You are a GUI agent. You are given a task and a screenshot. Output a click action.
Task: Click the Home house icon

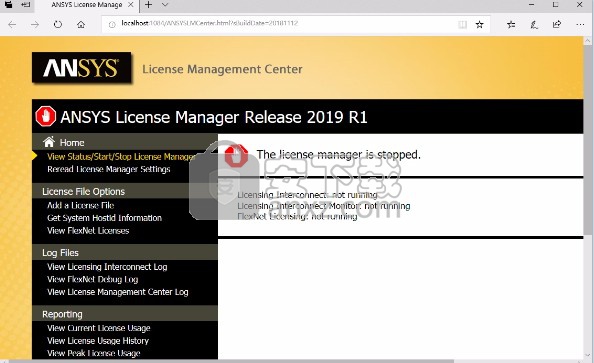click(49, 142)
